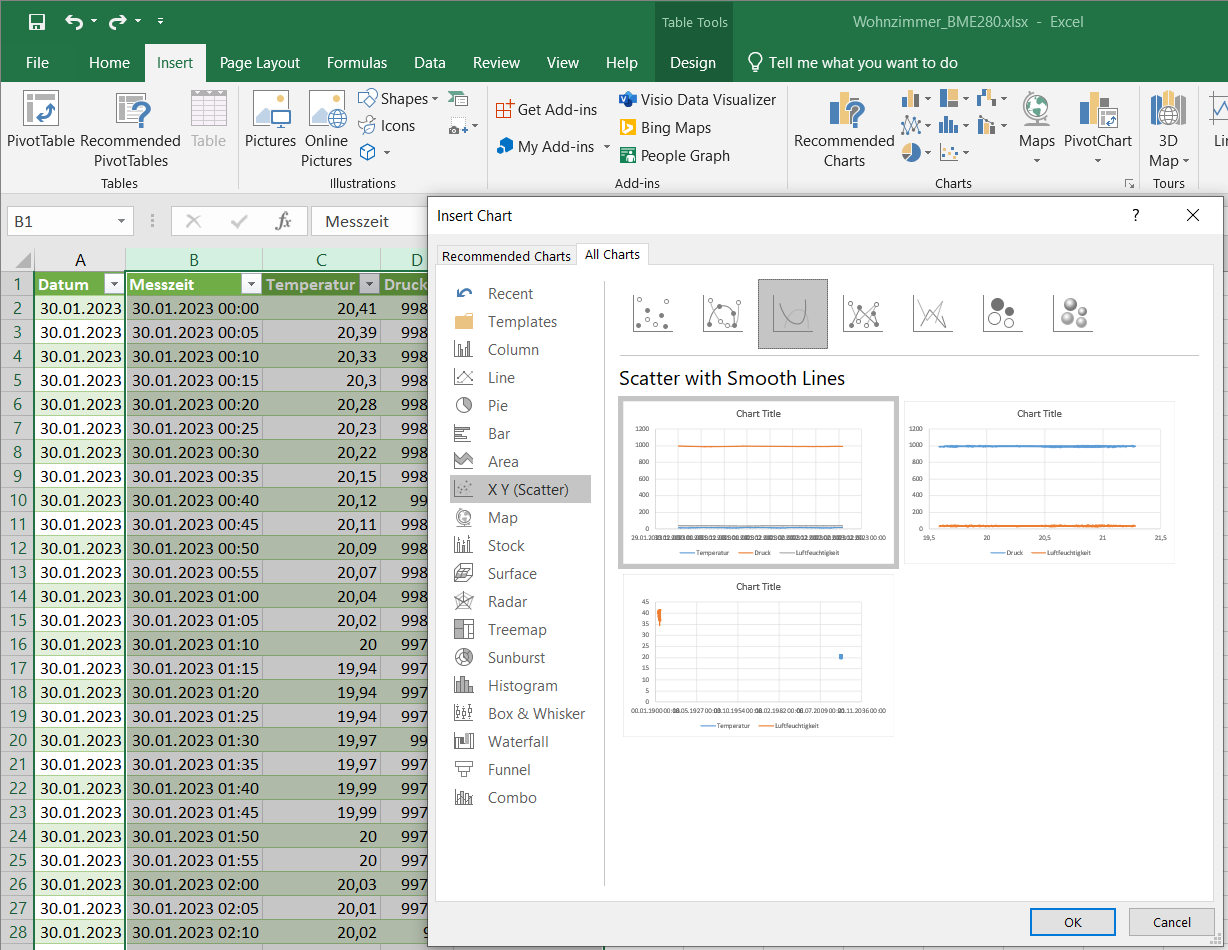Select Bubble chart subtype
Image resolution: width=1228 pixels, height=950 pixels.
coord(1003,314)
